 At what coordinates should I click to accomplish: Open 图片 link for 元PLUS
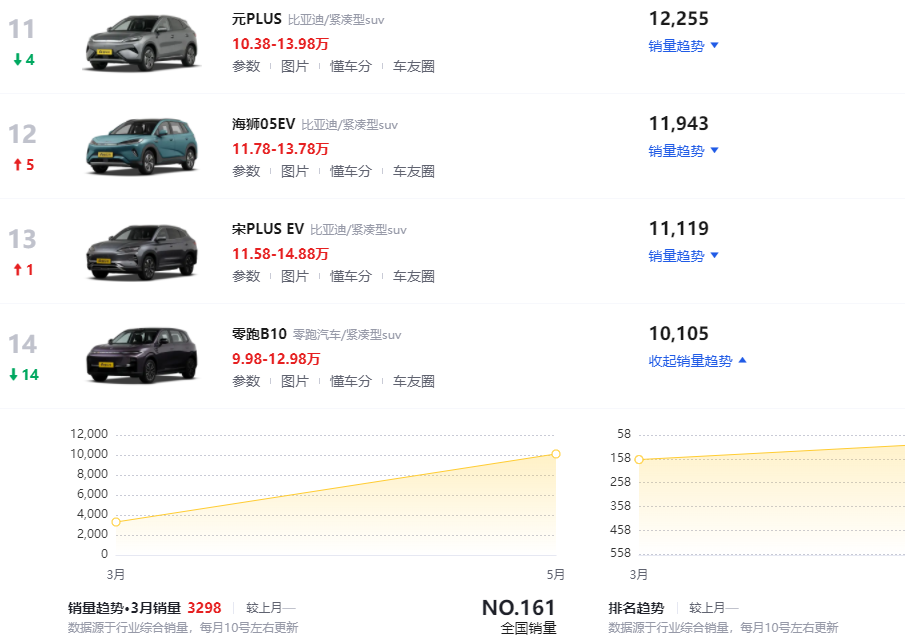[294, 66]
